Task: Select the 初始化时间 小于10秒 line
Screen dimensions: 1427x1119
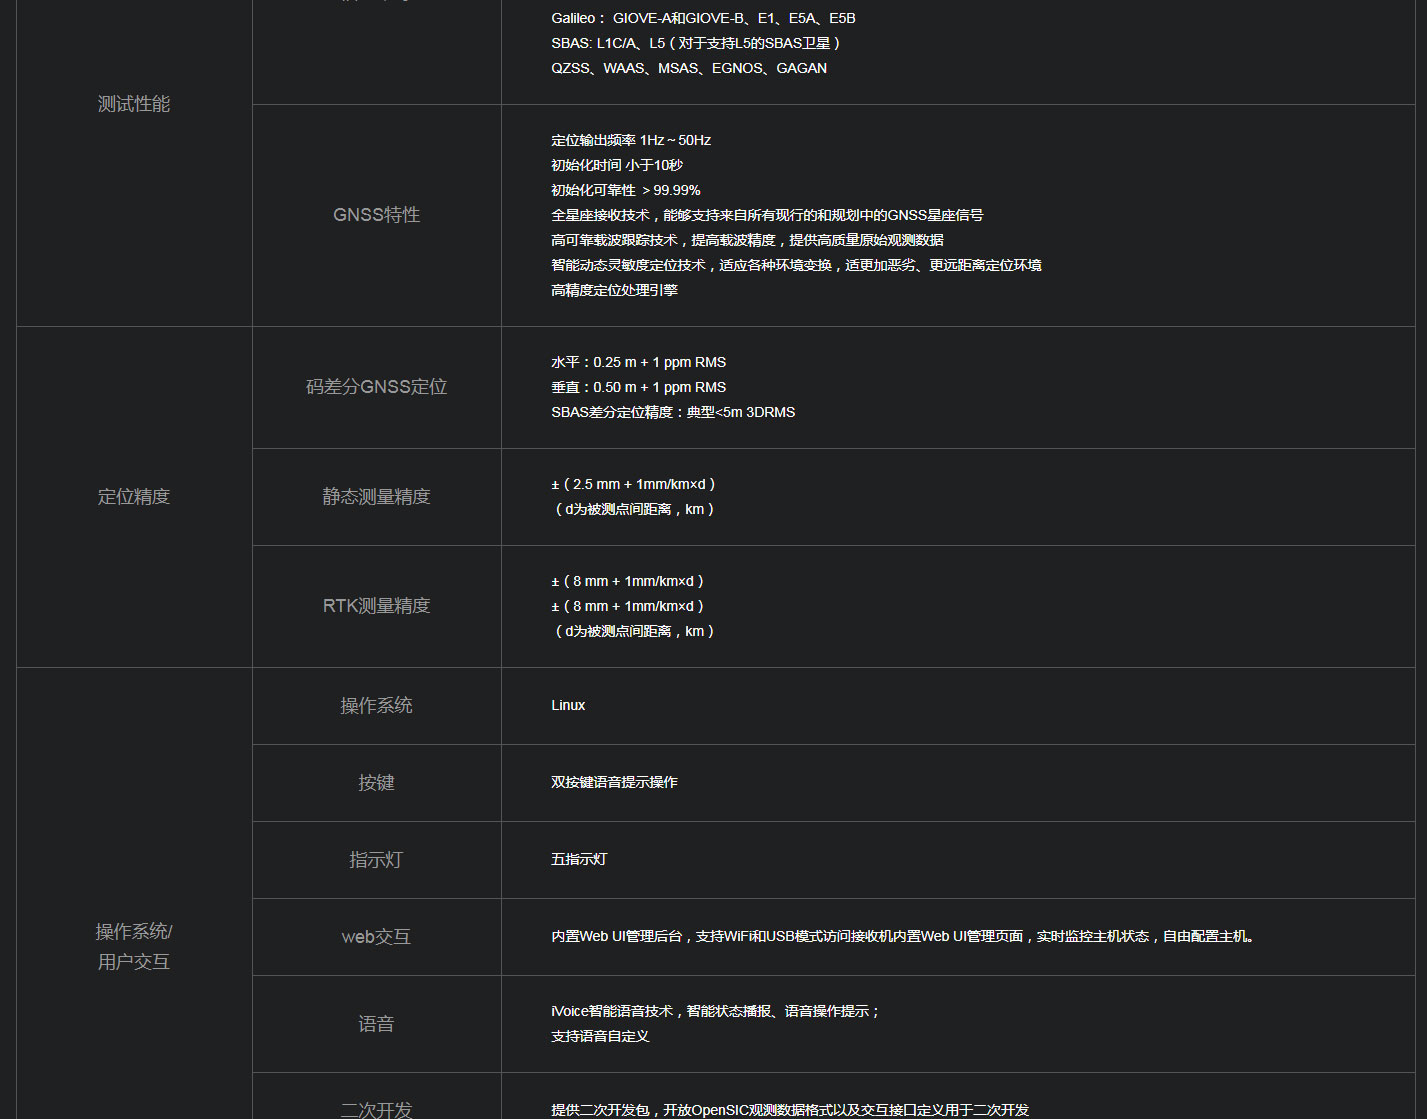Action: pyautogui.click(x=617, y=165)
